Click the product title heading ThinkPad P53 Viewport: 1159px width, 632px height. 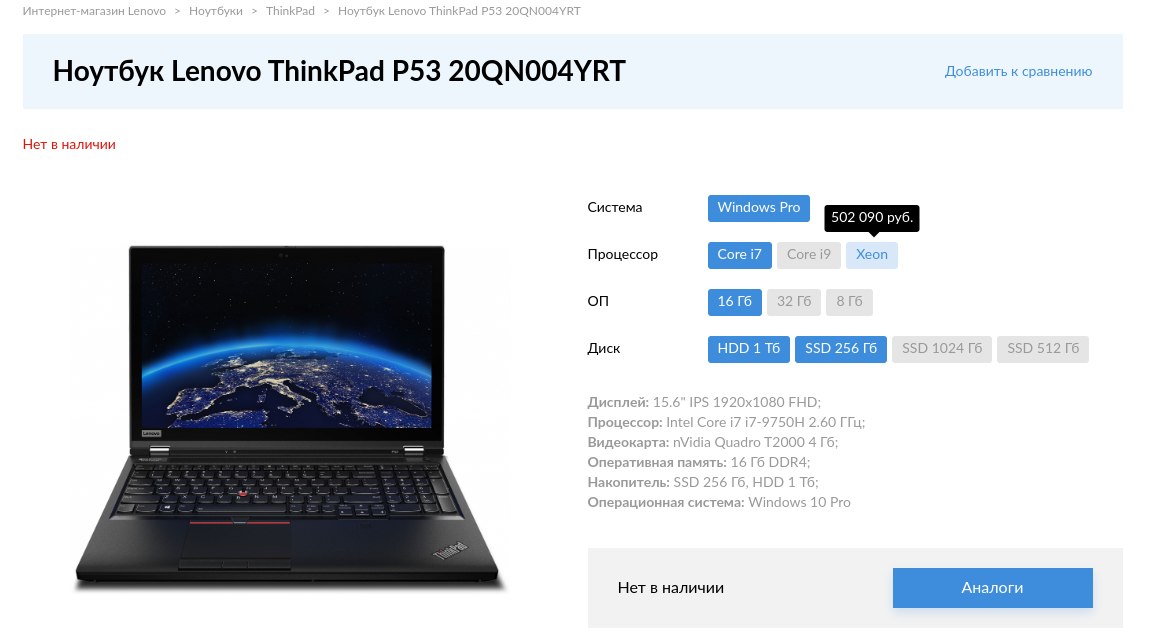pos(339,72)
